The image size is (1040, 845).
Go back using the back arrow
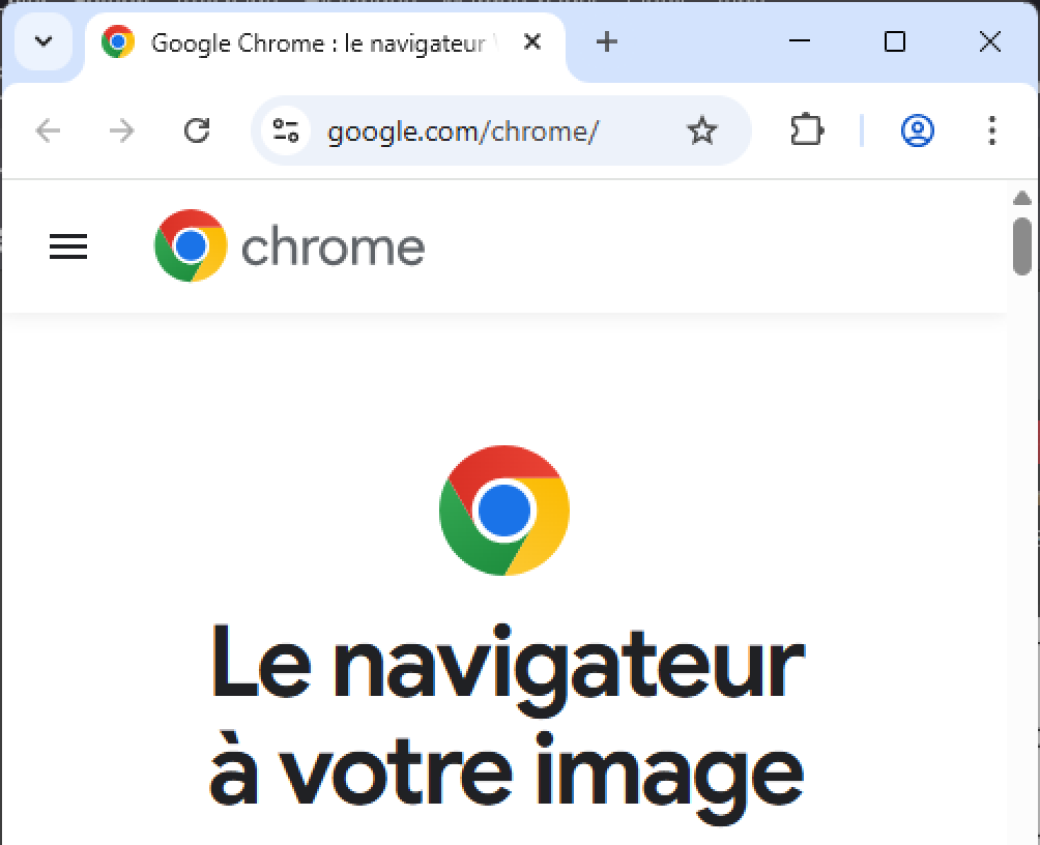47,131
